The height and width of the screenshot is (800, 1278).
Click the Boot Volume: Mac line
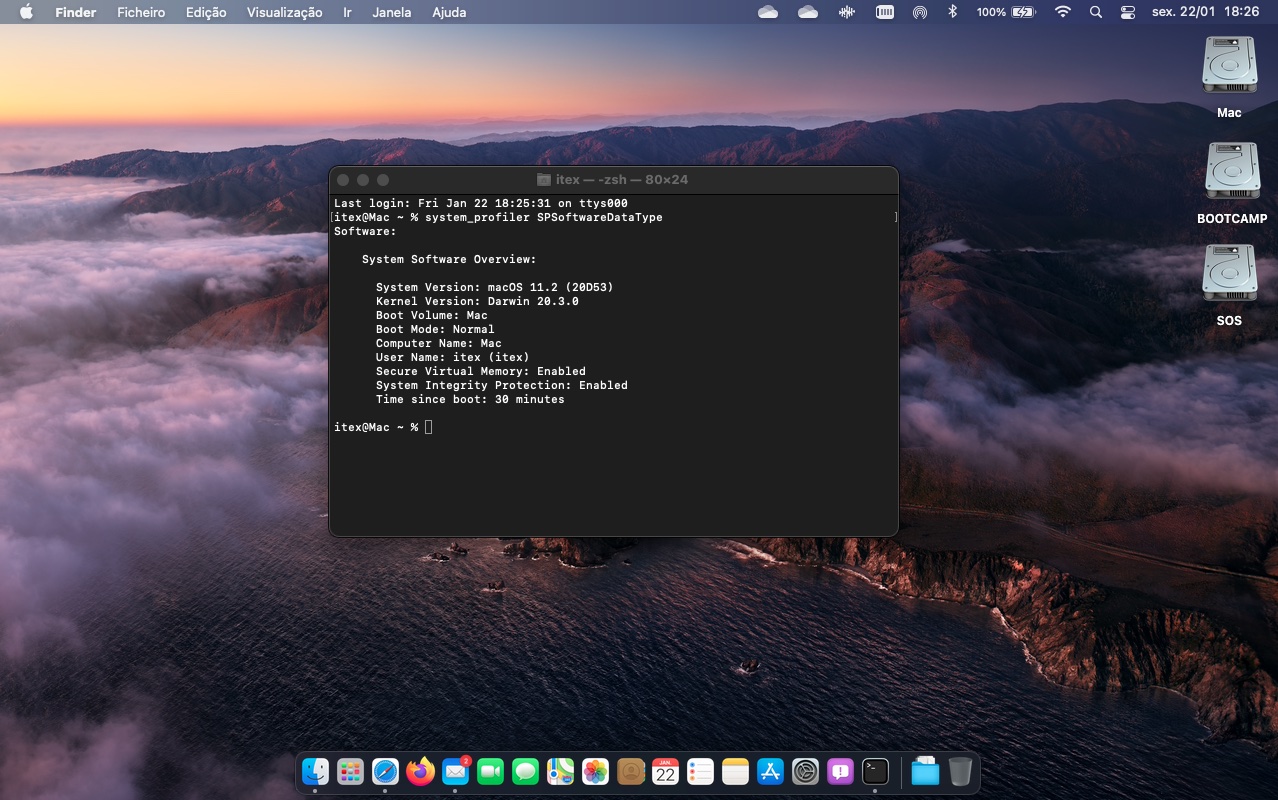[x=432, y=315]
